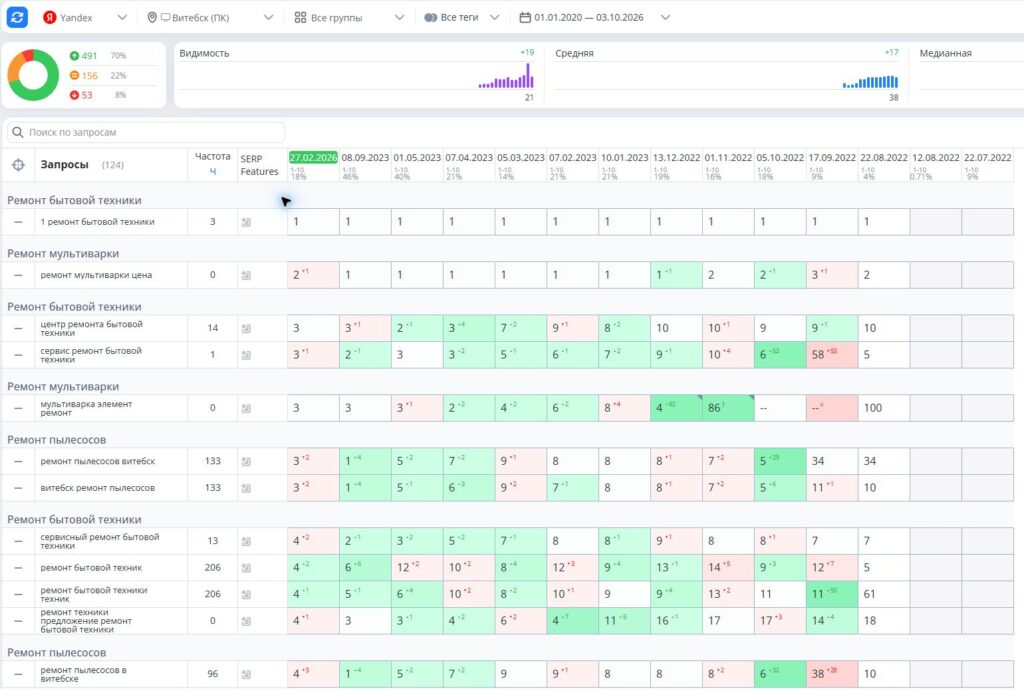Click minus toggle for ремонт пылесосов витебск
This screenshot has height=689, width=1024.
(18, 462)
